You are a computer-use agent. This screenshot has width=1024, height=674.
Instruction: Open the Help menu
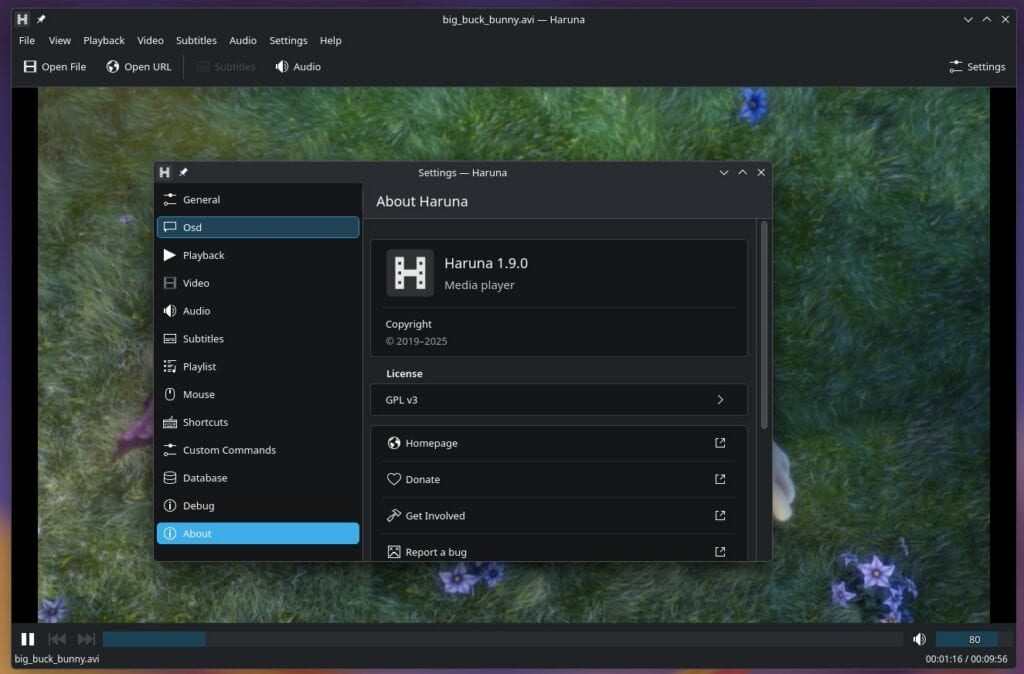(x=330, y=40)
